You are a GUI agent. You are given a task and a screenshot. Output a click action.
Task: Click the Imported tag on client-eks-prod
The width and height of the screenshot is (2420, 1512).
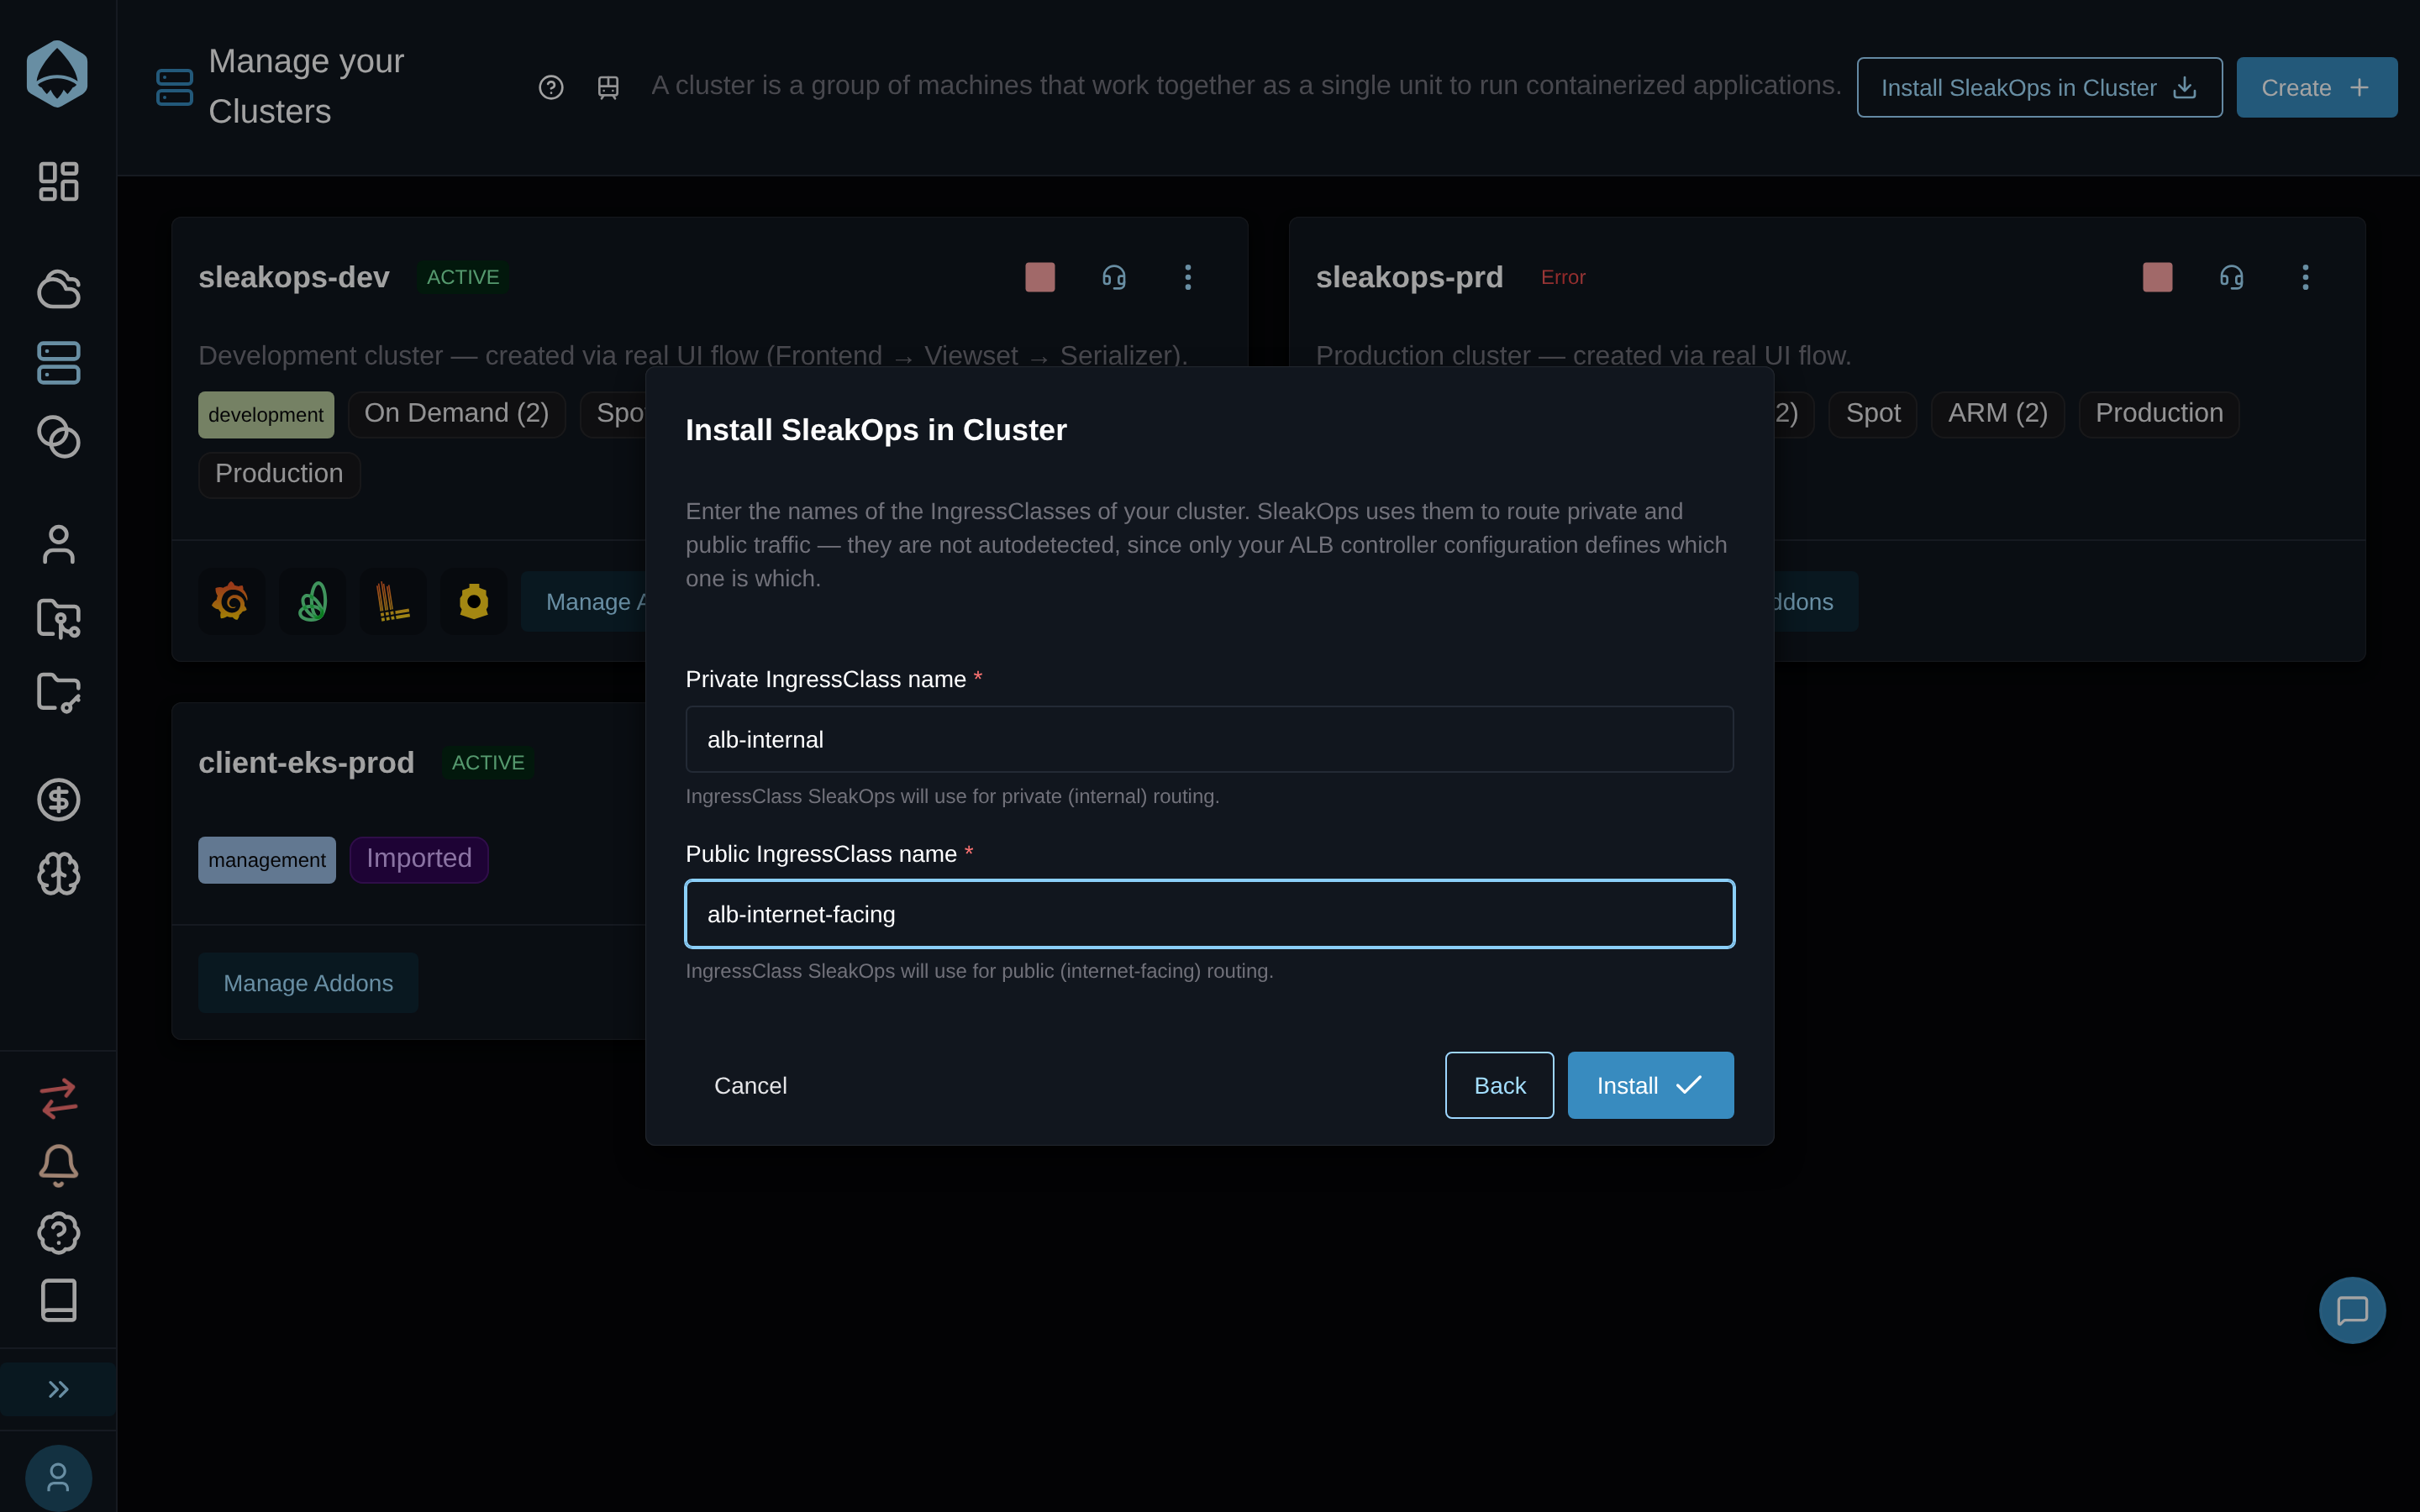(418, 859)
